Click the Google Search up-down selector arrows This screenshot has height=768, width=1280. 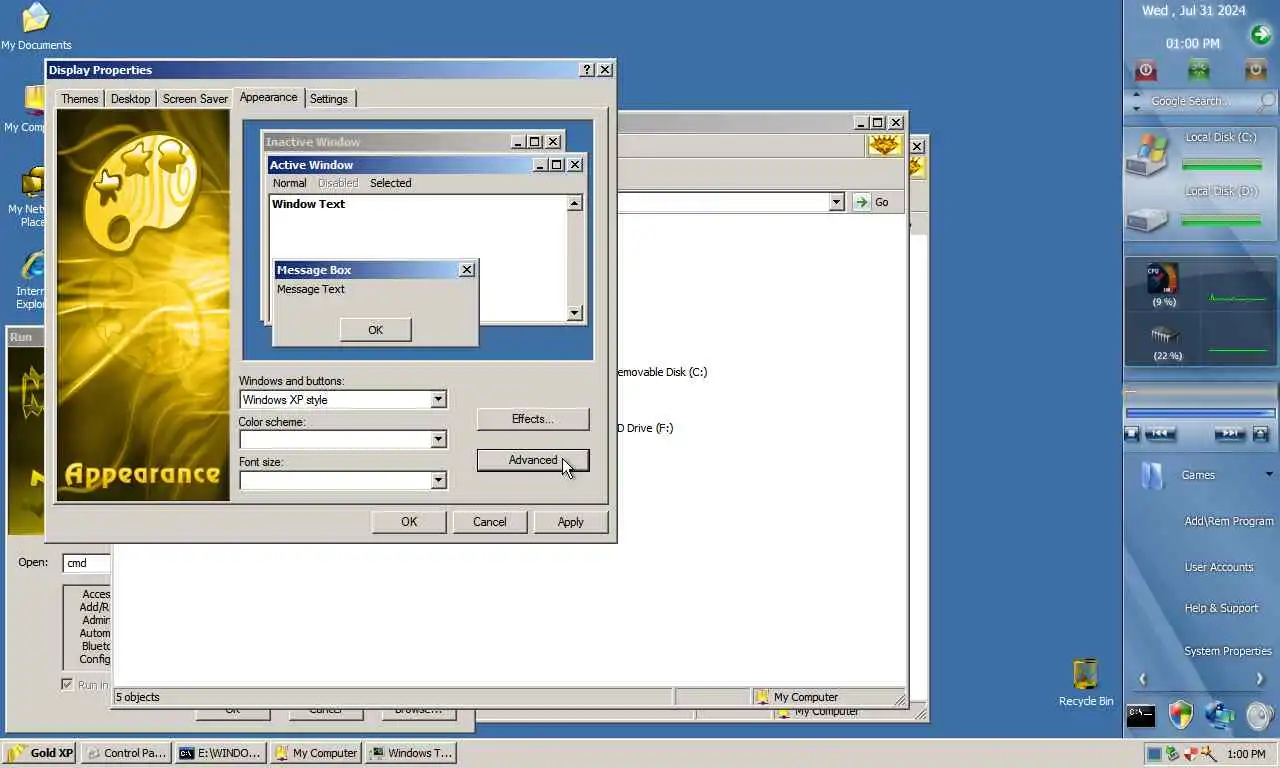1136,101
